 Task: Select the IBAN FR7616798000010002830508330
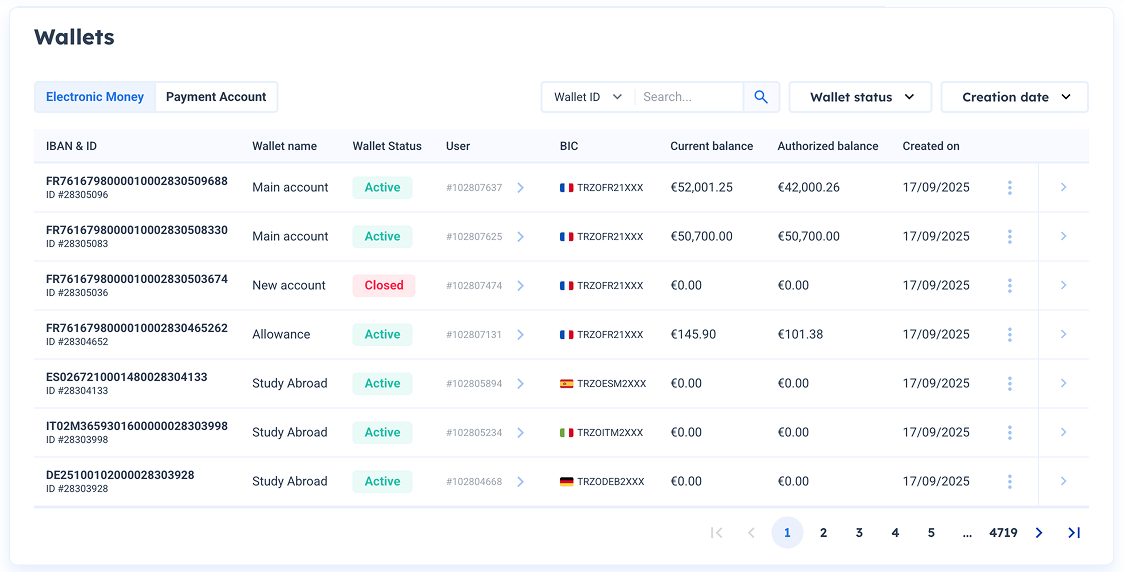pyautogui.click(x=137, y=230)
